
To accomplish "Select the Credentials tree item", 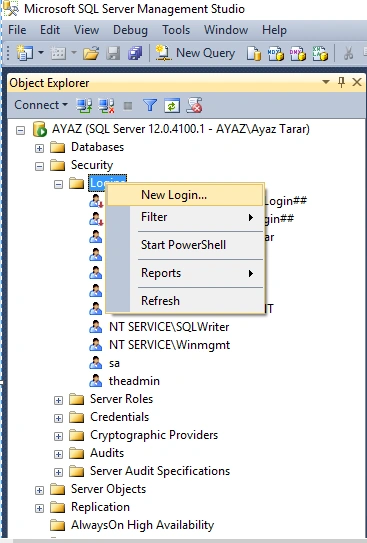I will coord(119,417).
